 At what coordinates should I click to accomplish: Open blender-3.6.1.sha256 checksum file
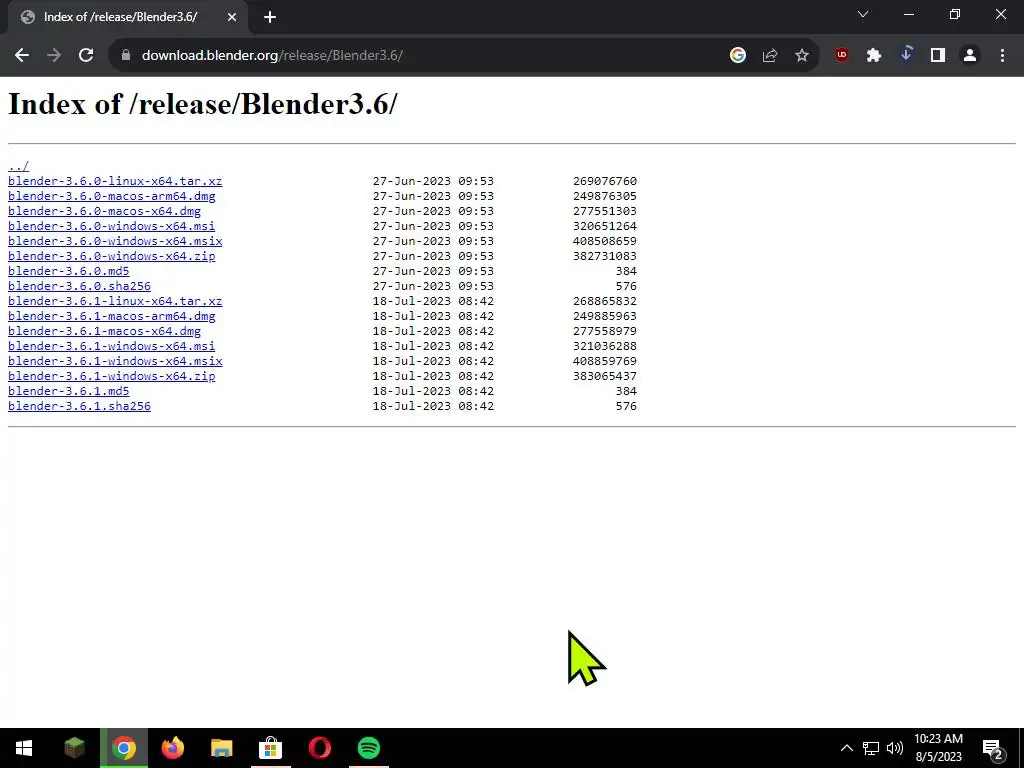[79, 406]
